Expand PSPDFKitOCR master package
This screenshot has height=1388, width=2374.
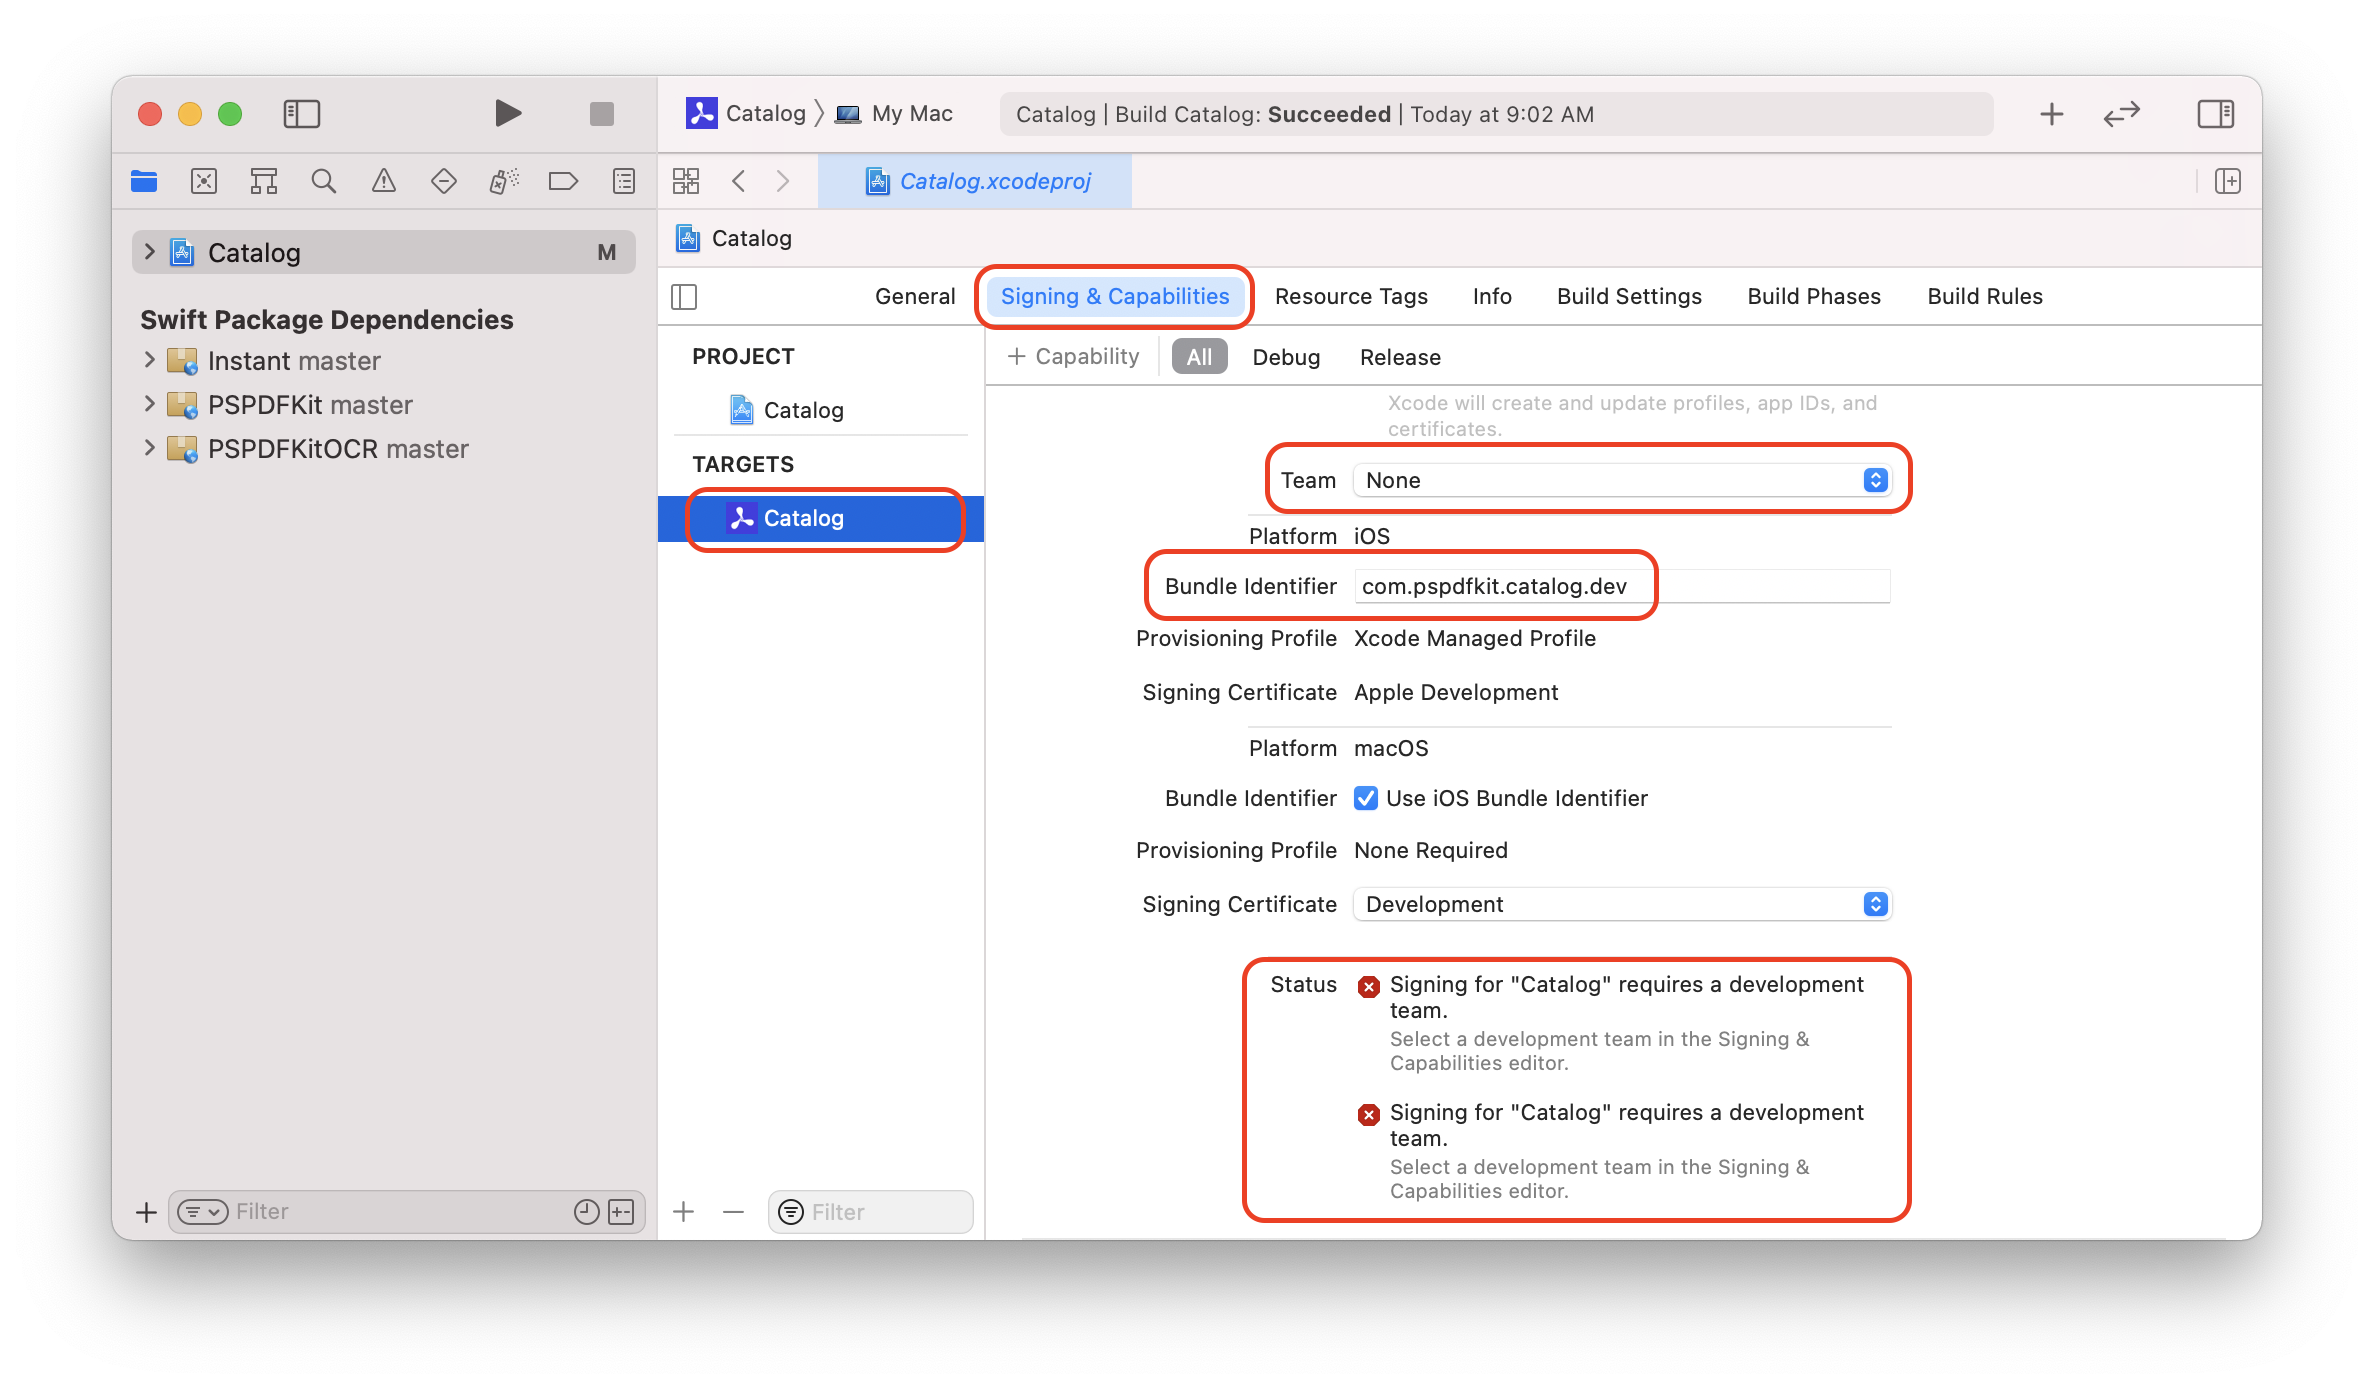pyautogui.click(x=149, y=448)
